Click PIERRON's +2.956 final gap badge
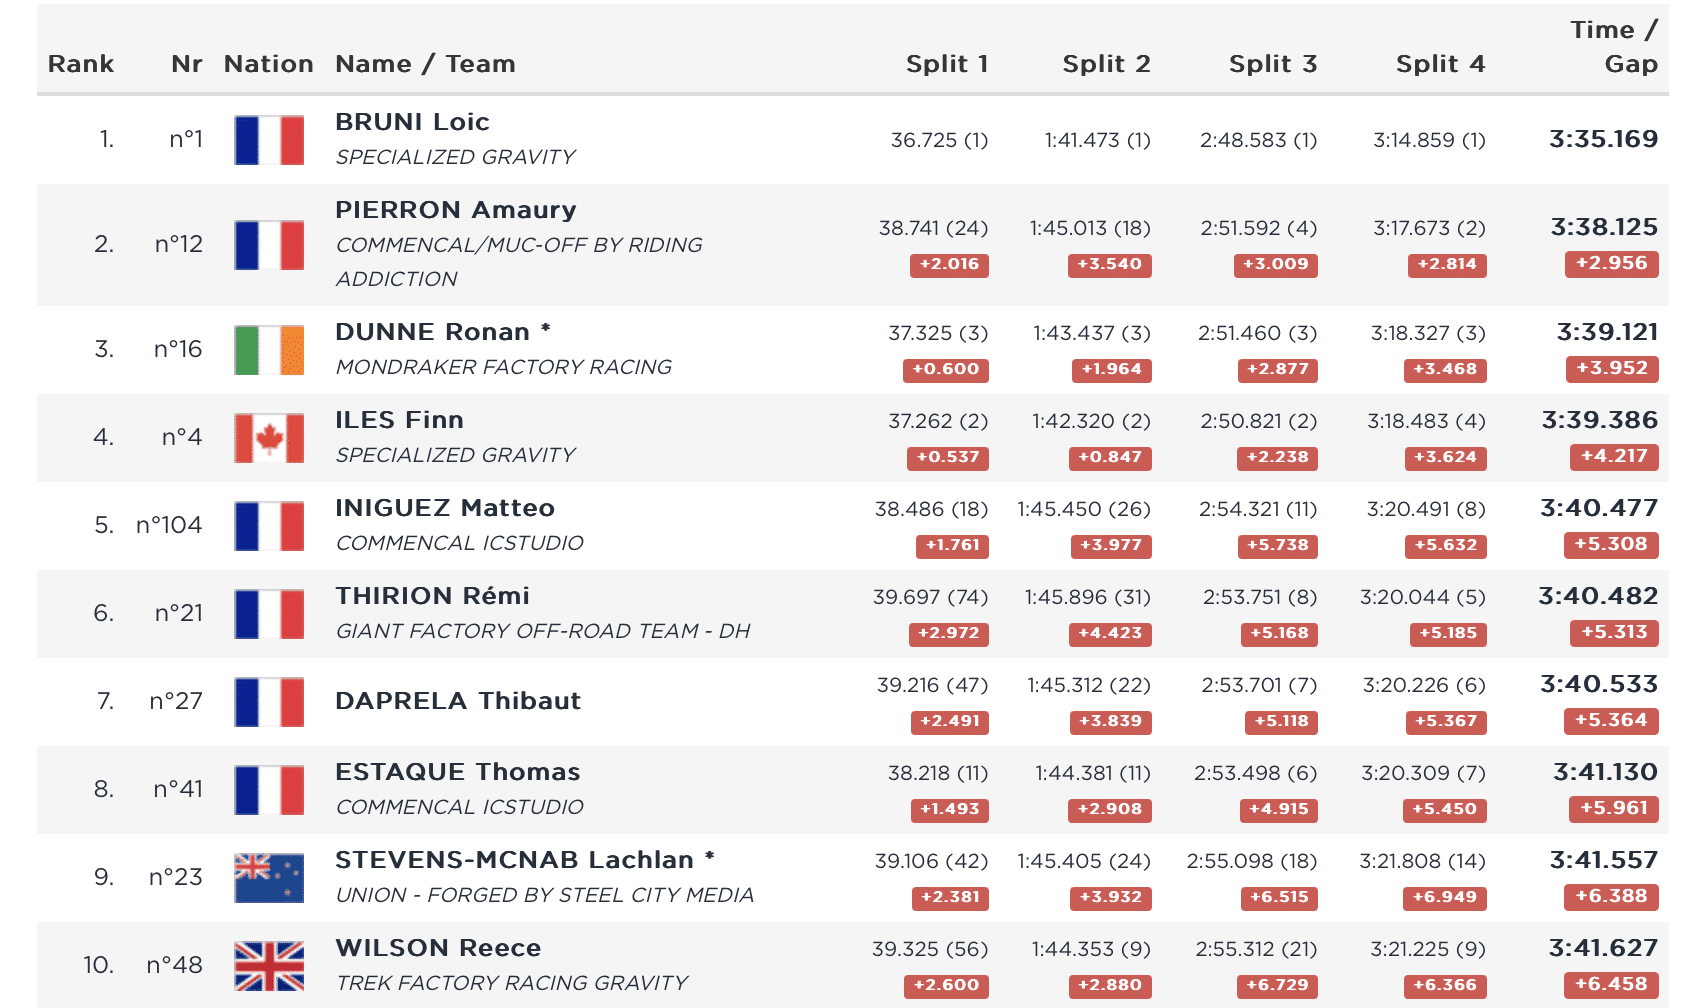1706x1008 pixels. click(1611, 264)
